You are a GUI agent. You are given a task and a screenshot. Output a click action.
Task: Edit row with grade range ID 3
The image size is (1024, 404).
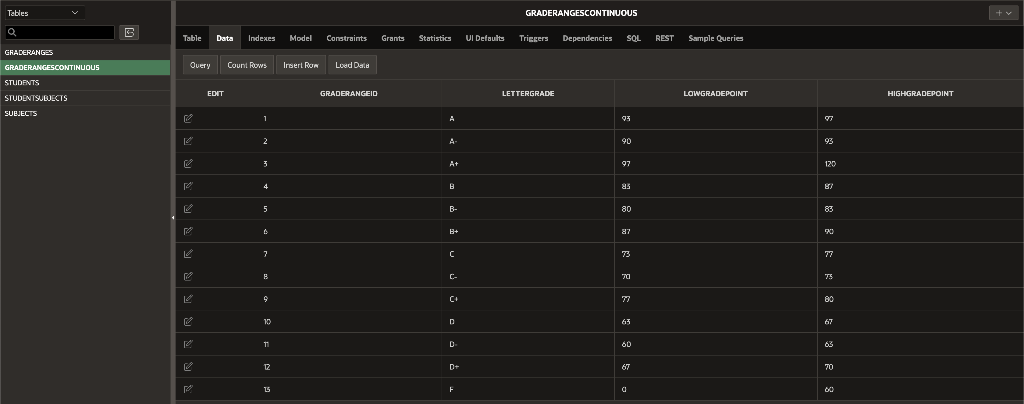pos(189,163)
